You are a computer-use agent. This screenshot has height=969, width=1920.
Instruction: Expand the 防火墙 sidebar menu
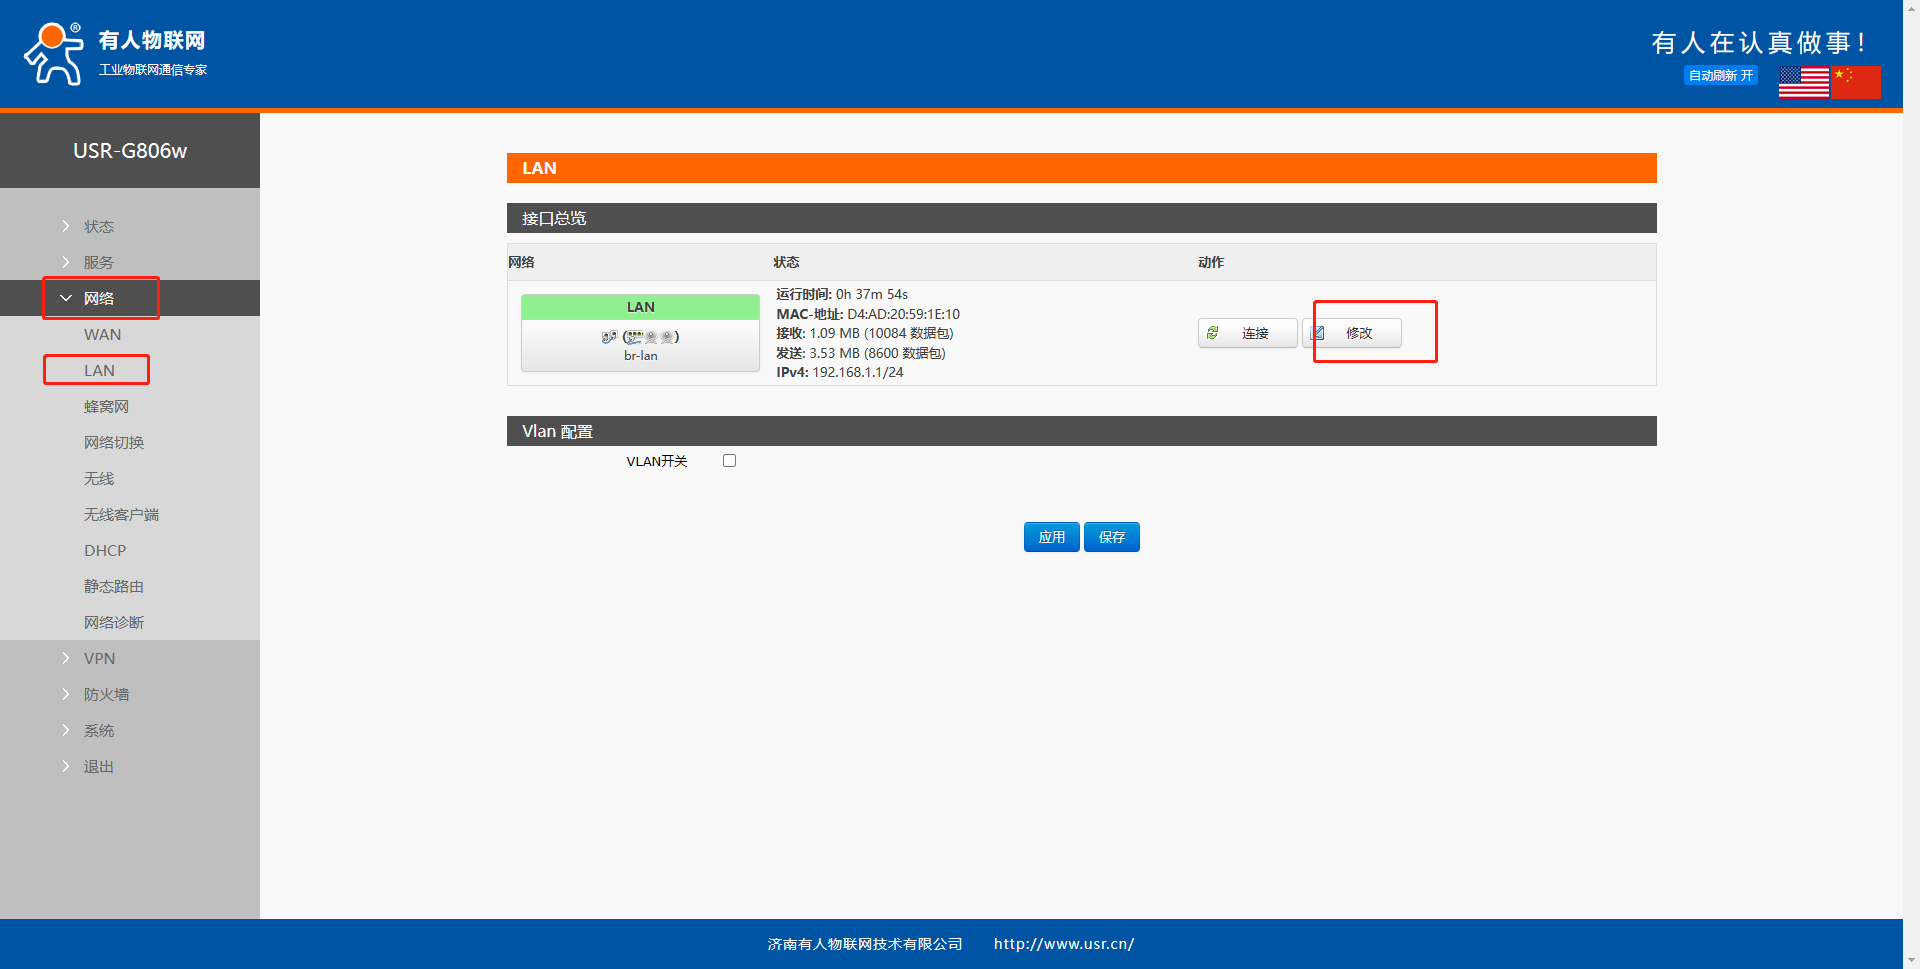[x=106, y=695]
